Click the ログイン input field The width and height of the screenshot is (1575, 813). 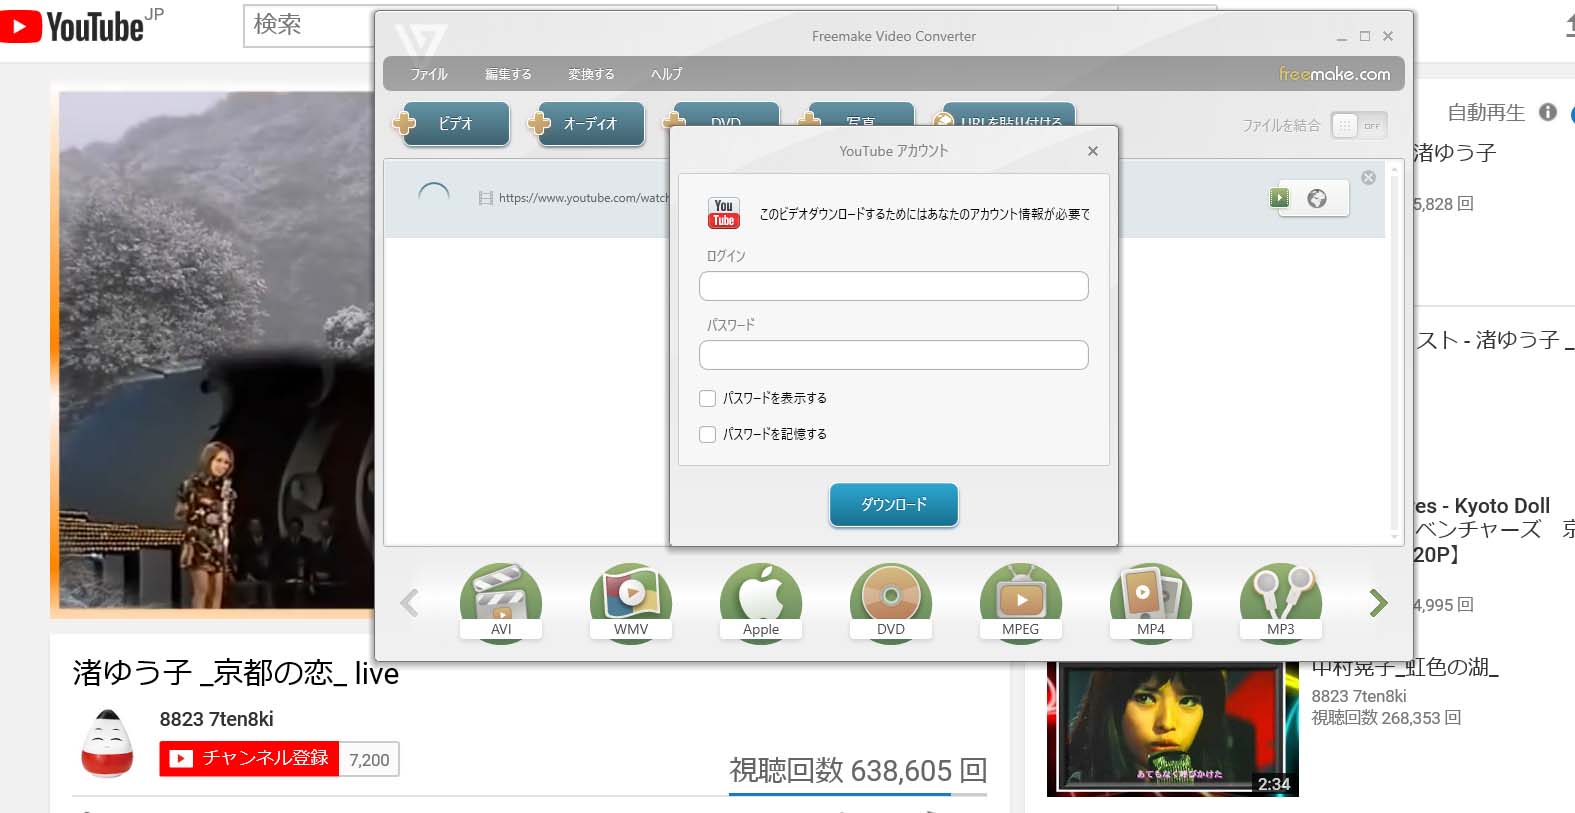(894, 286)
